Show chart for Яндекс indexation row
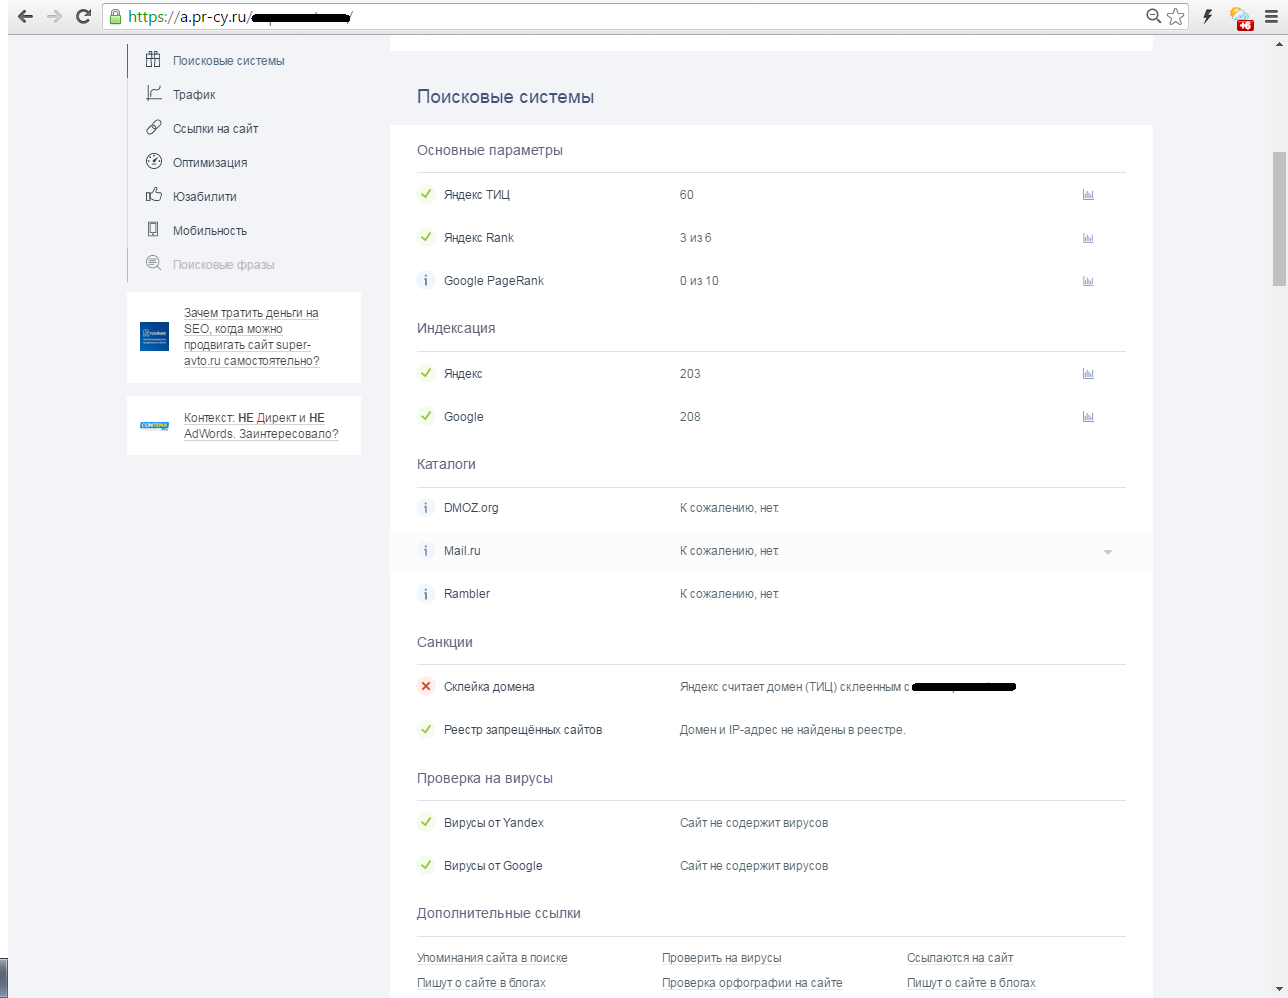This screenshot has width=1288, height=998. pos(1088,374)
